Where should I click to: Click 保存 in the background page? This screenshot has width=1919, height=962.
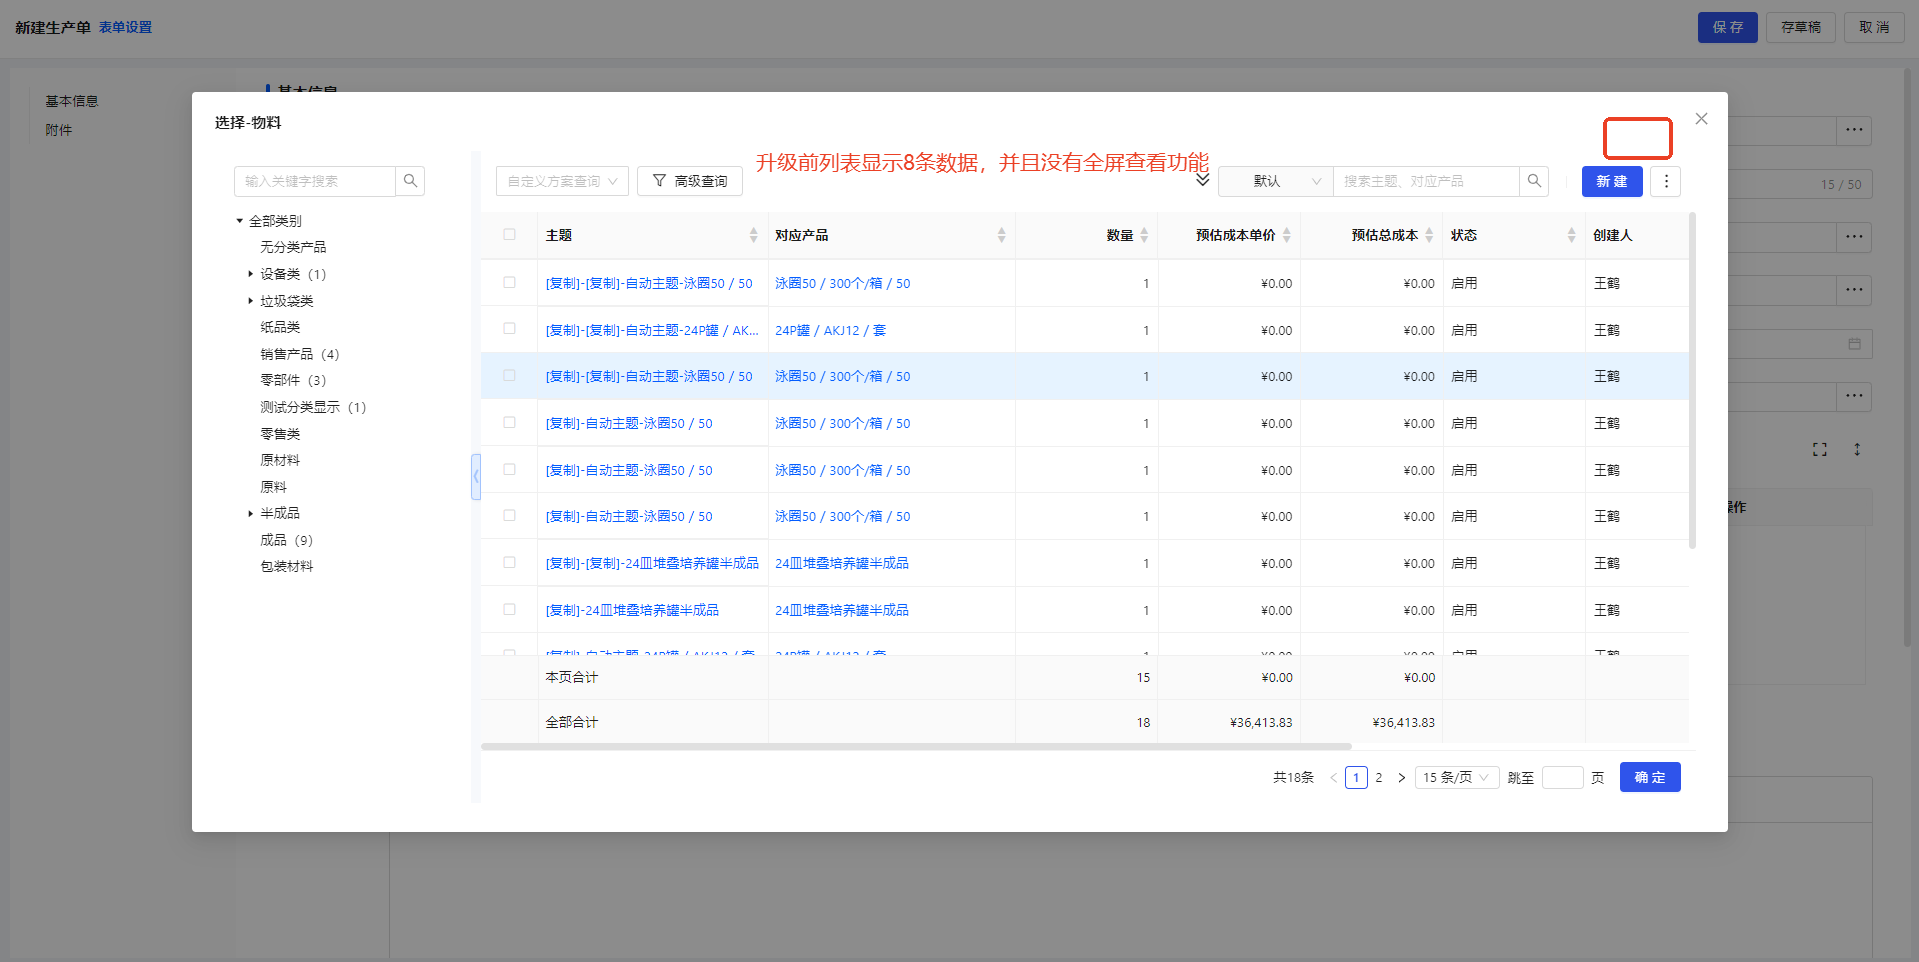tap(1727, 27)
